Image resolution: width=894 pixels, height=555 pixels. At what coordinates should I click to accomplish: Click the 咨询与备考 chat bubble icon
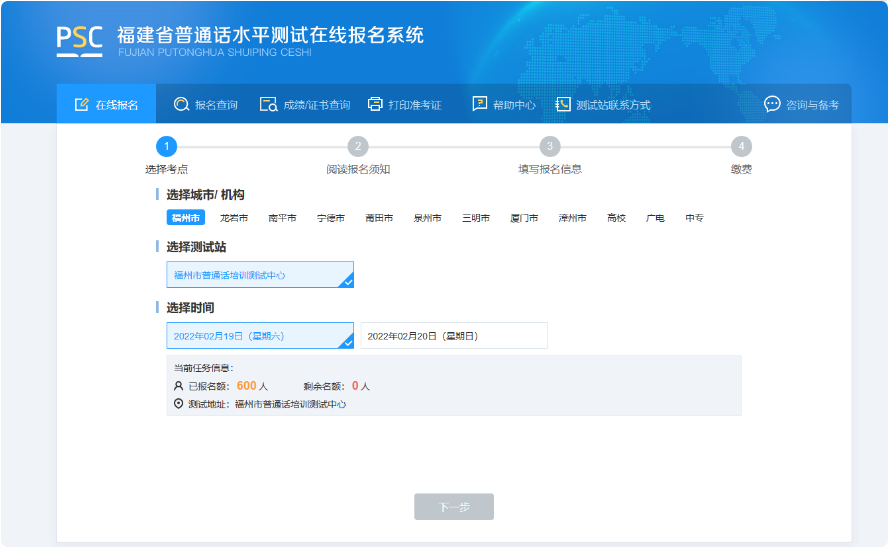pyautogui.click(x=772, y=104)
